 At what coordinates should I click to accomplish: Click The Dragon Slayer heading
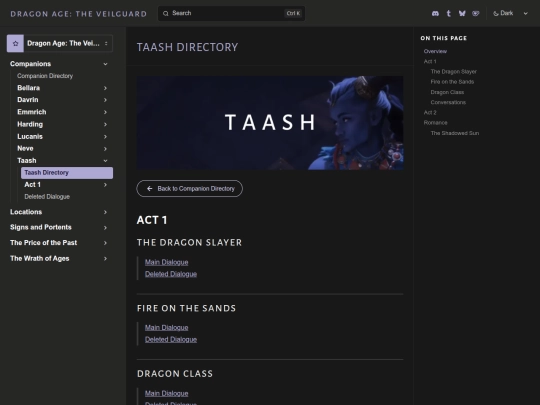click(x=189, y=242)
